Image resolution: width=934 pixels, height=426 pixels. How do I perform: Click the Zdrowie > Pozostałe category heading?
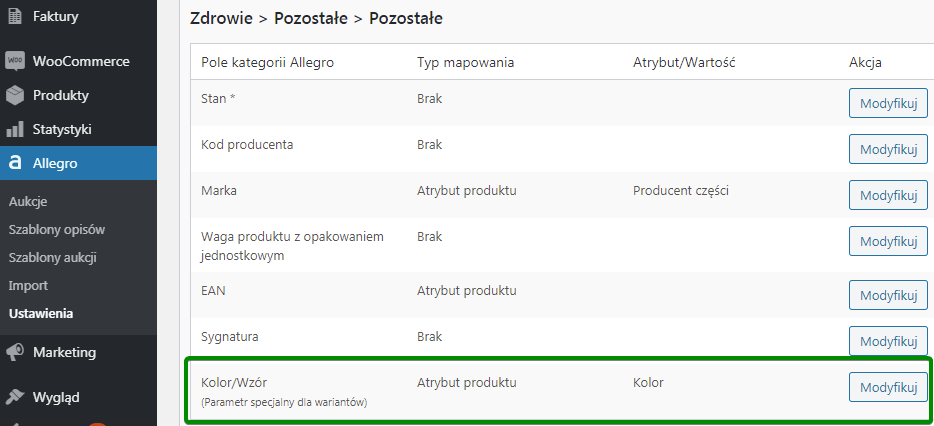[316, 18]
